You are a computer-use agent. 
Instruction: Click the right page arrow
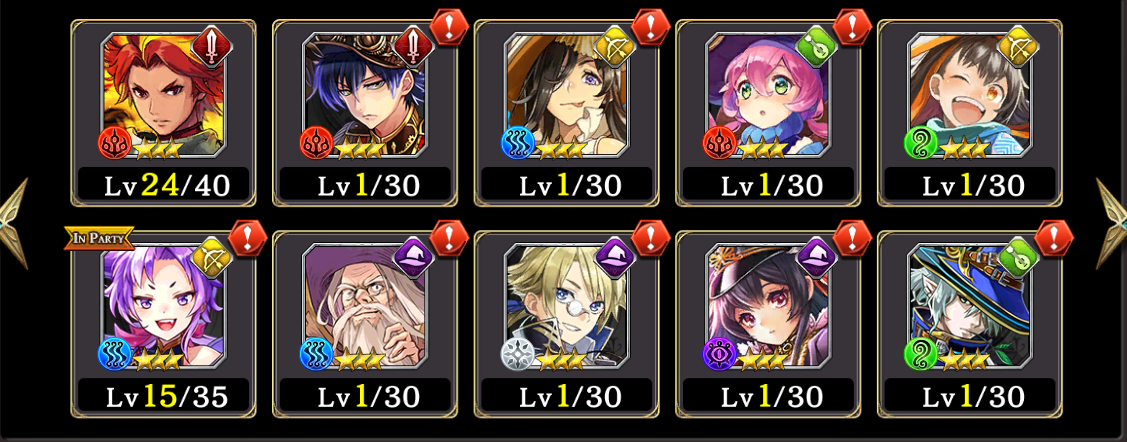1113,224
